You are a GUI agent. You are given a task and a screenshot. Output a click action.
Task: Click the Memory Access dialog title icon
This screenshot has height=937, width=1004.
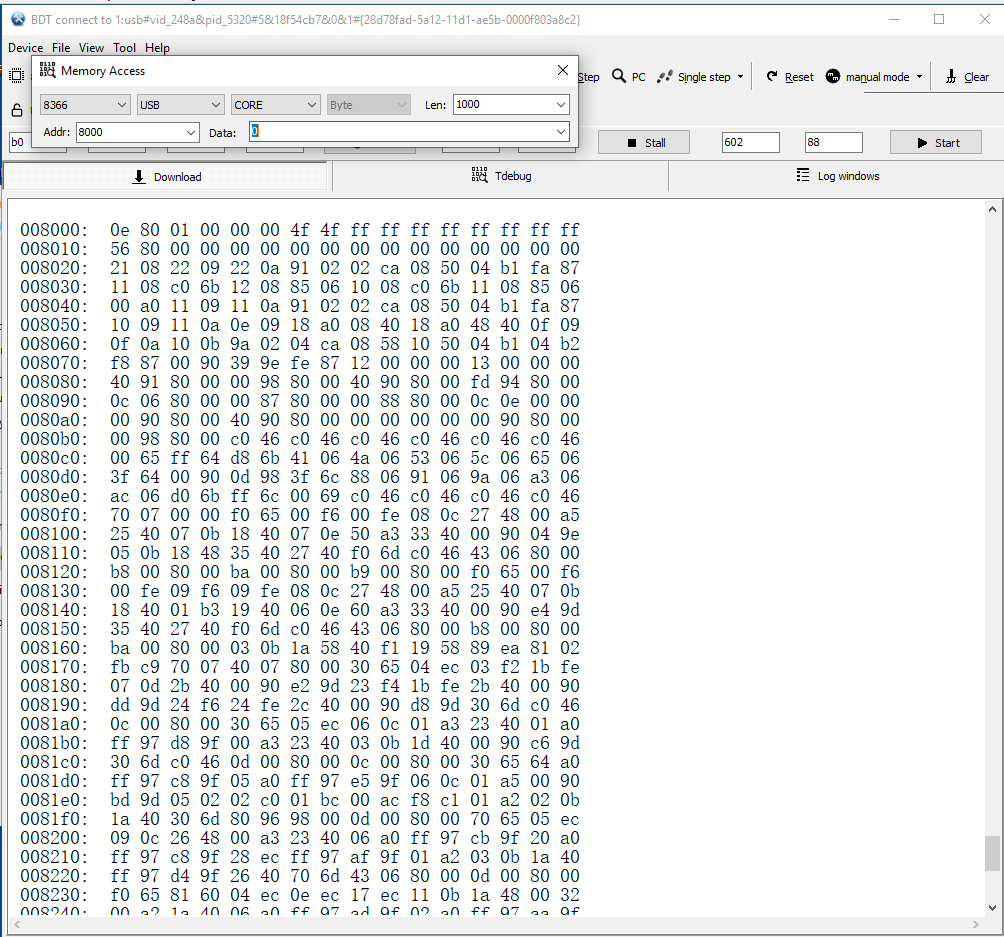(x=47, y=70)
